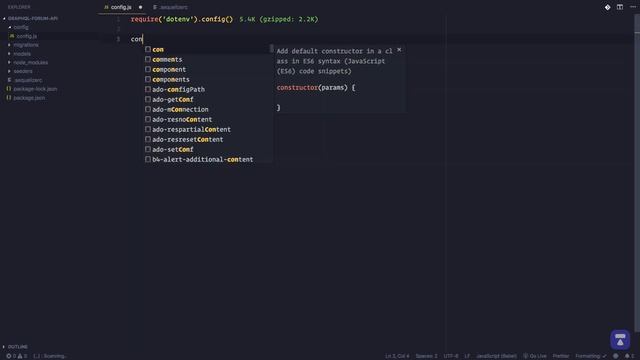The image size is (640, 360).
Task: Change indentation via 'Spaces: 2'
Action: pos(427,356)
